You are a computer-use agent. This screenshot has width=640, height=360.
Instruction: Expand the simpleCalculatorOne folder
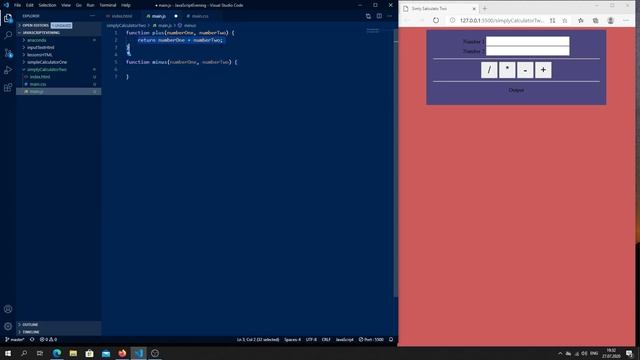pos(47,62)
